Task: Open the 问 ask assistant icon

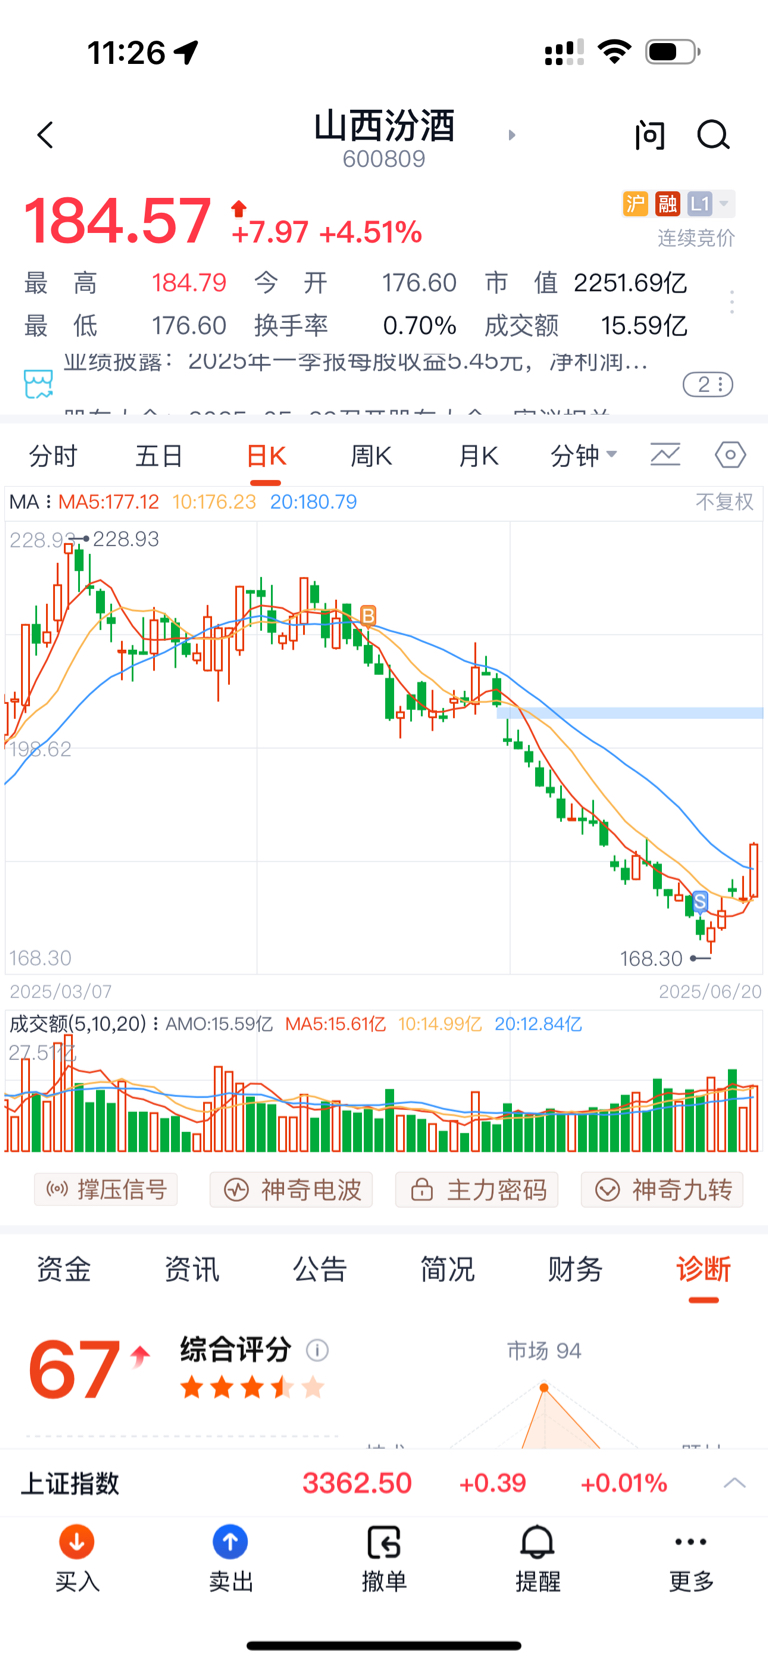Action: [x=650, y=135]
